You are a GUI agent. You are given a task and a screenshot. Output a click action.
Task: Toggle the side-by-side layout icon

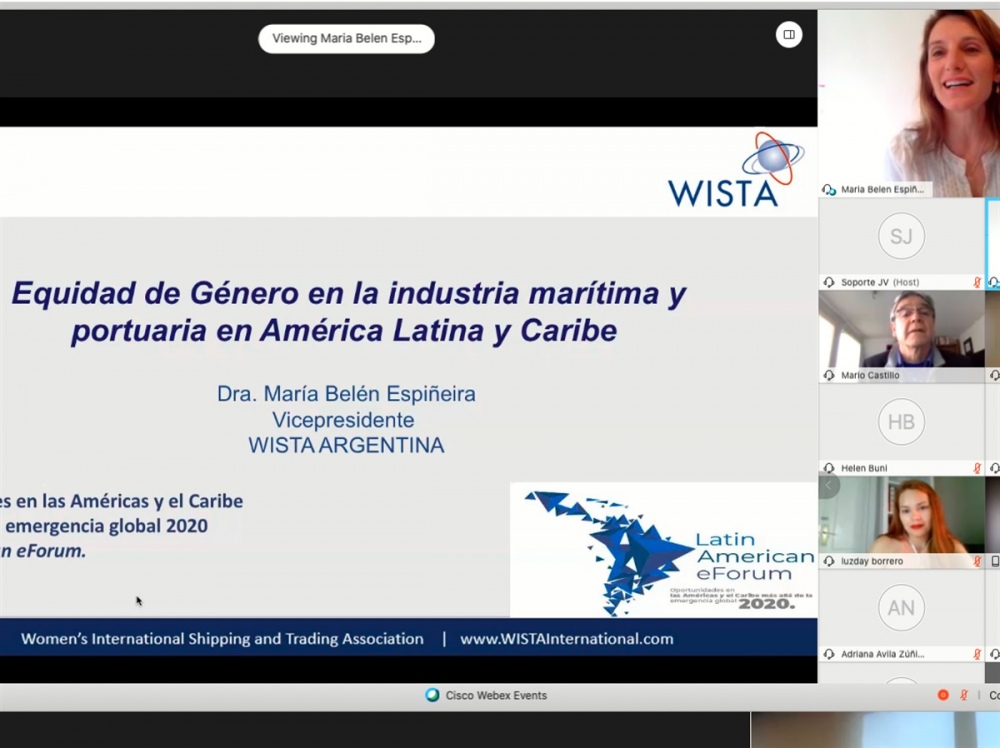(x=789, y=34)
